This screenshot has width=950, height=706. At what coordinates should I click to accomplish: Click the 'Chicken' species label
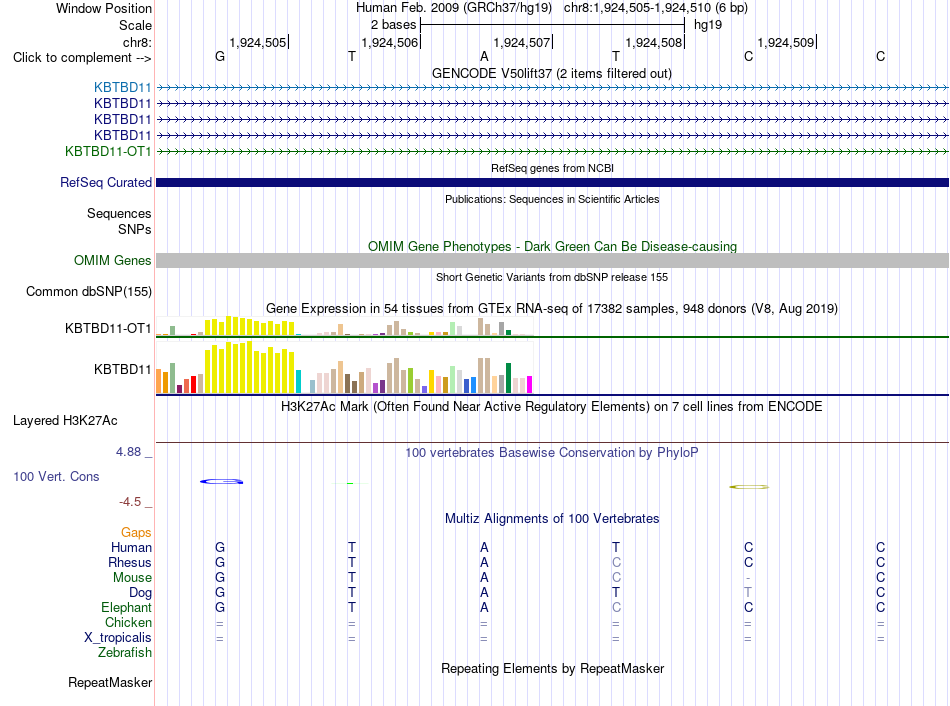point(128,622)
